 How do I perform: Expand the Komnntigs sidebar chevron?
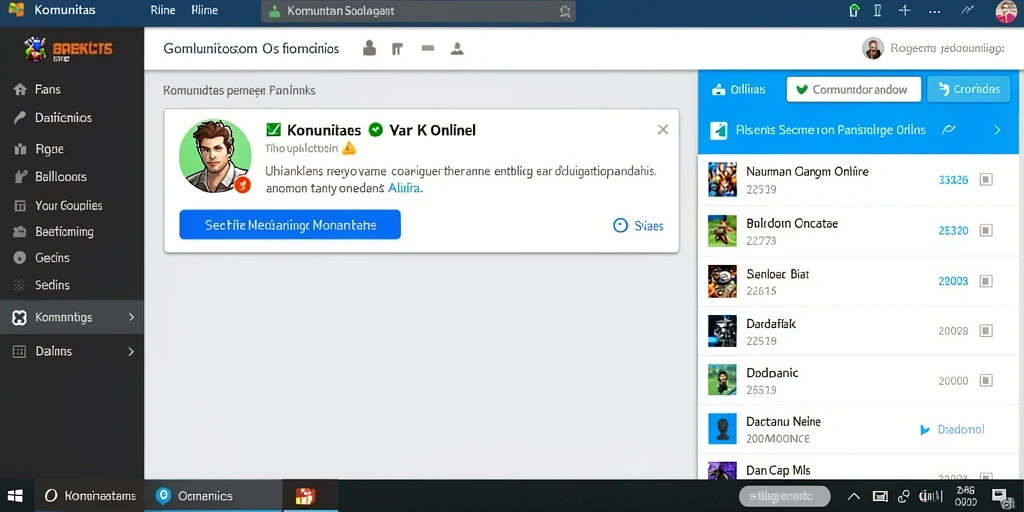tap(131, 317)
